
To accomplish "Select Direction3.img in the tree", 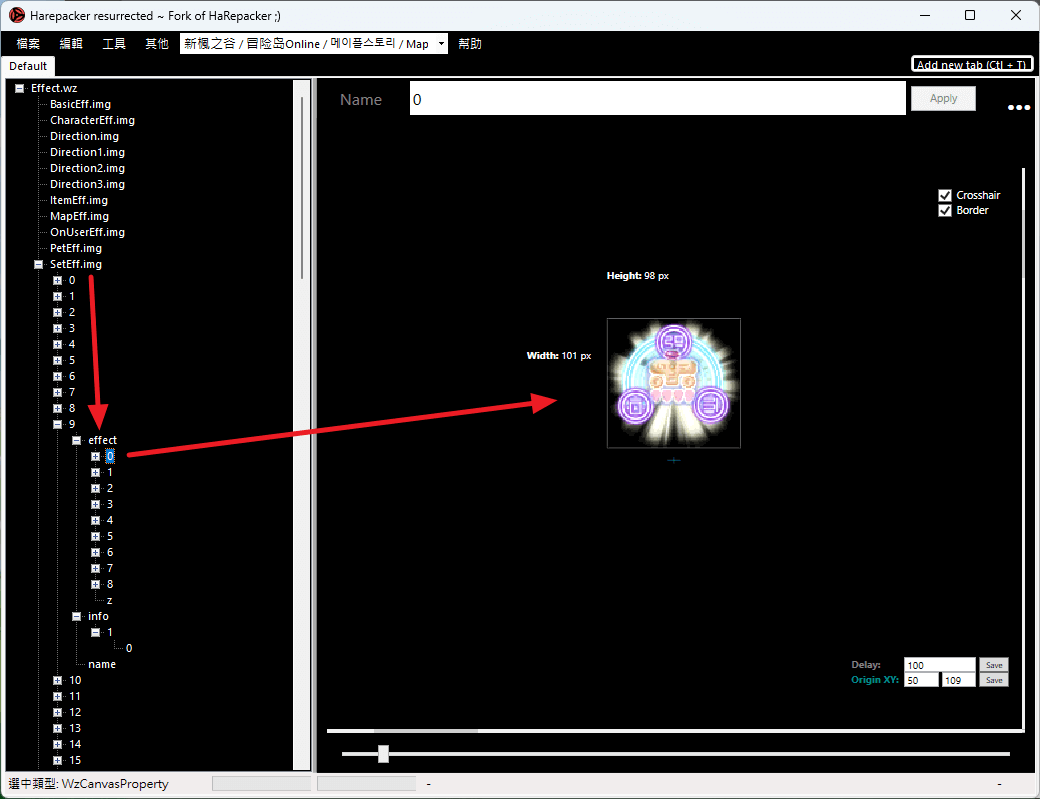I will 87,184.
